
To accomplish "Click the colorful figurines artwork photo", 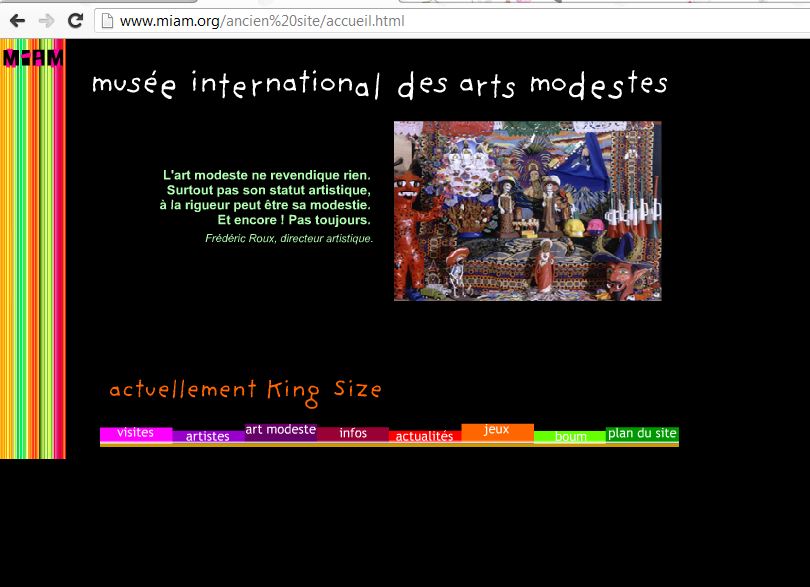I will point(527,211).
